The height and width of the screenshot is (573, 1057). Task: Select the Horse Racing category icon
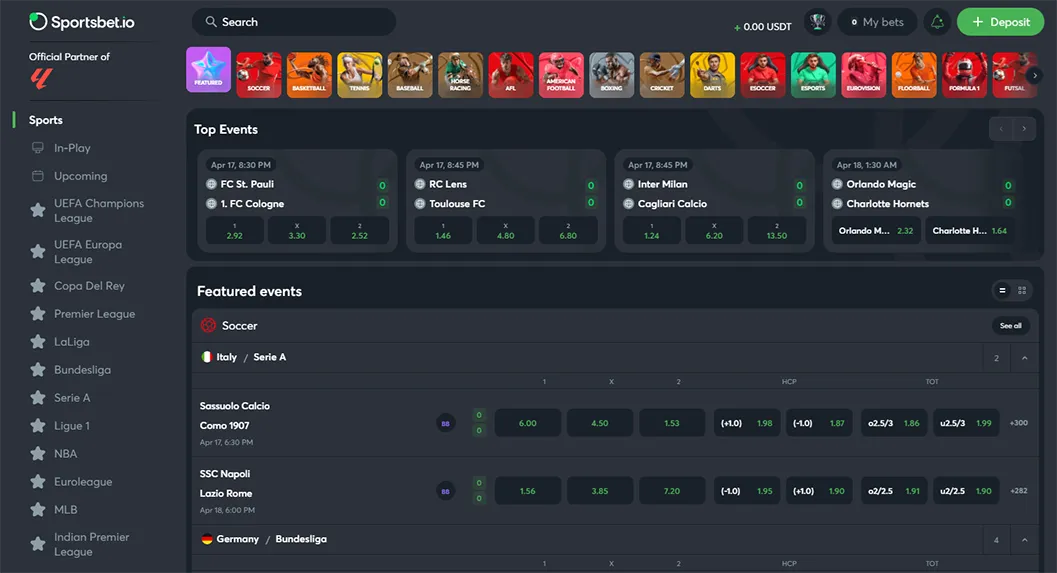pyautogui.click(x=460, y=75)
